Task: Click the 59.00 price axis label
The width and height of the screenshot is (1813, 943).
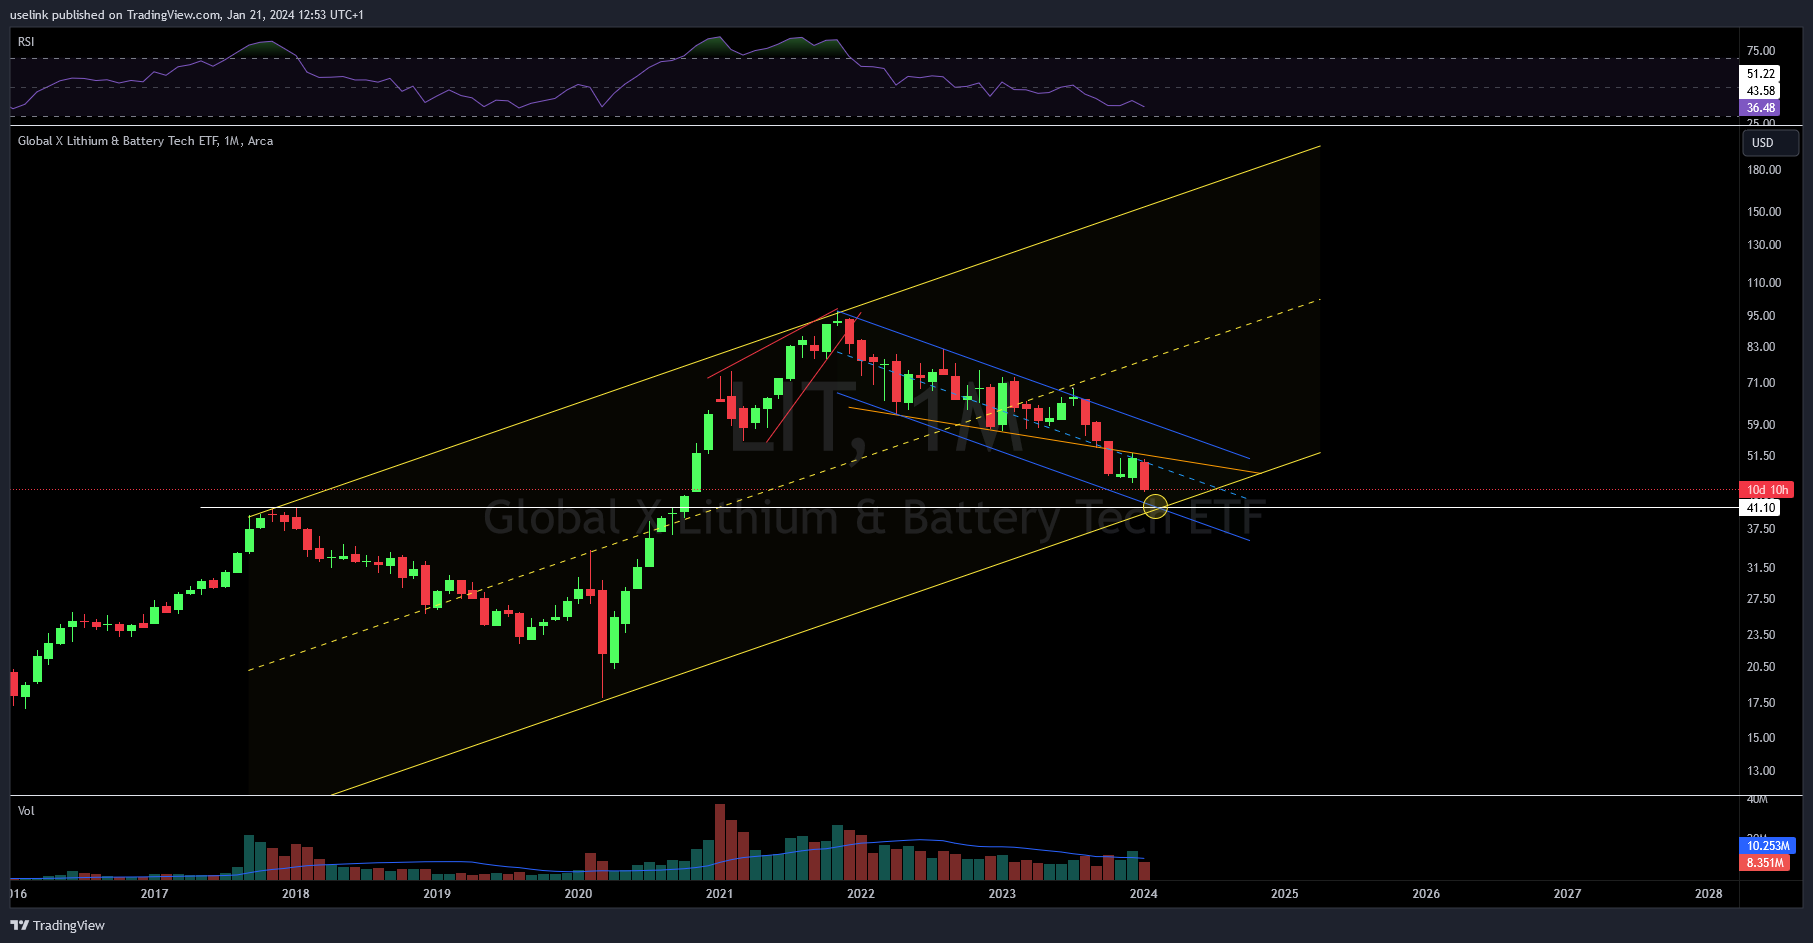Action: point(1761,425)
